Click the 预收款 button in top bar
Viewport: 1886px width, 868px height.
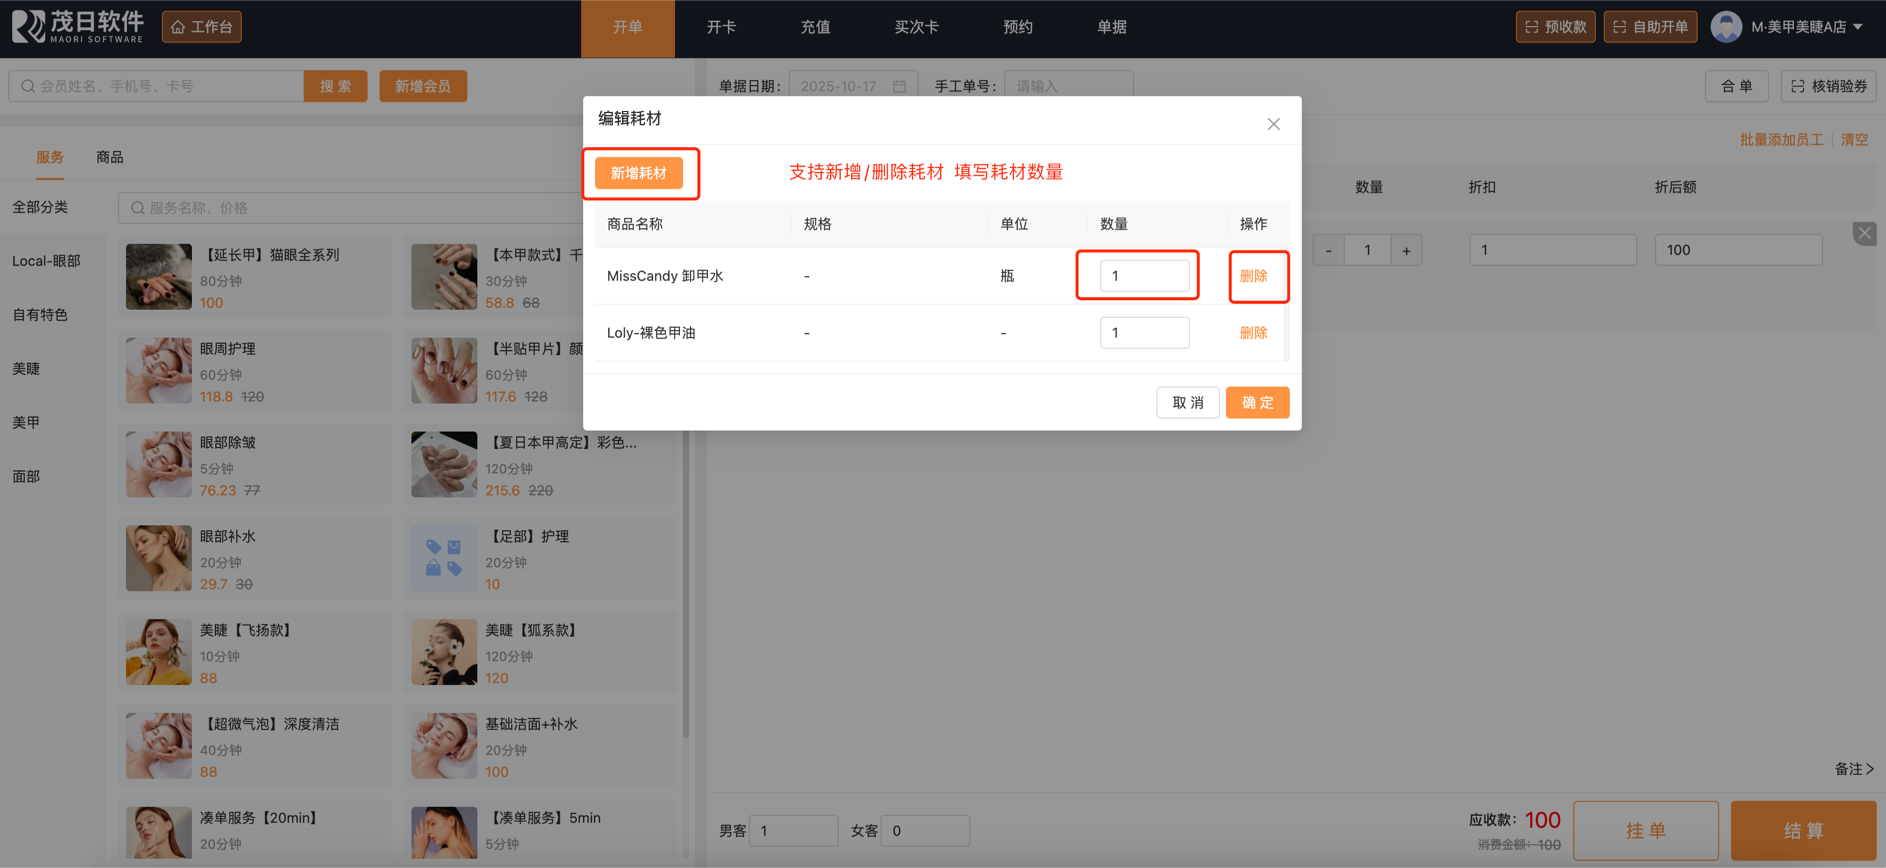coord(1555,27)
